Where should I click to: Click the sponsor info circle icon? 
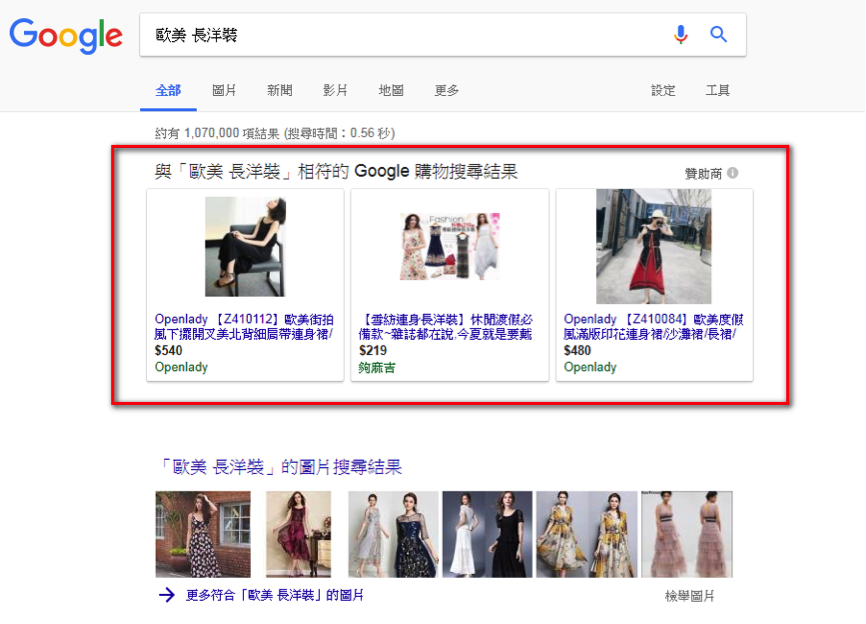pos(733,173)
